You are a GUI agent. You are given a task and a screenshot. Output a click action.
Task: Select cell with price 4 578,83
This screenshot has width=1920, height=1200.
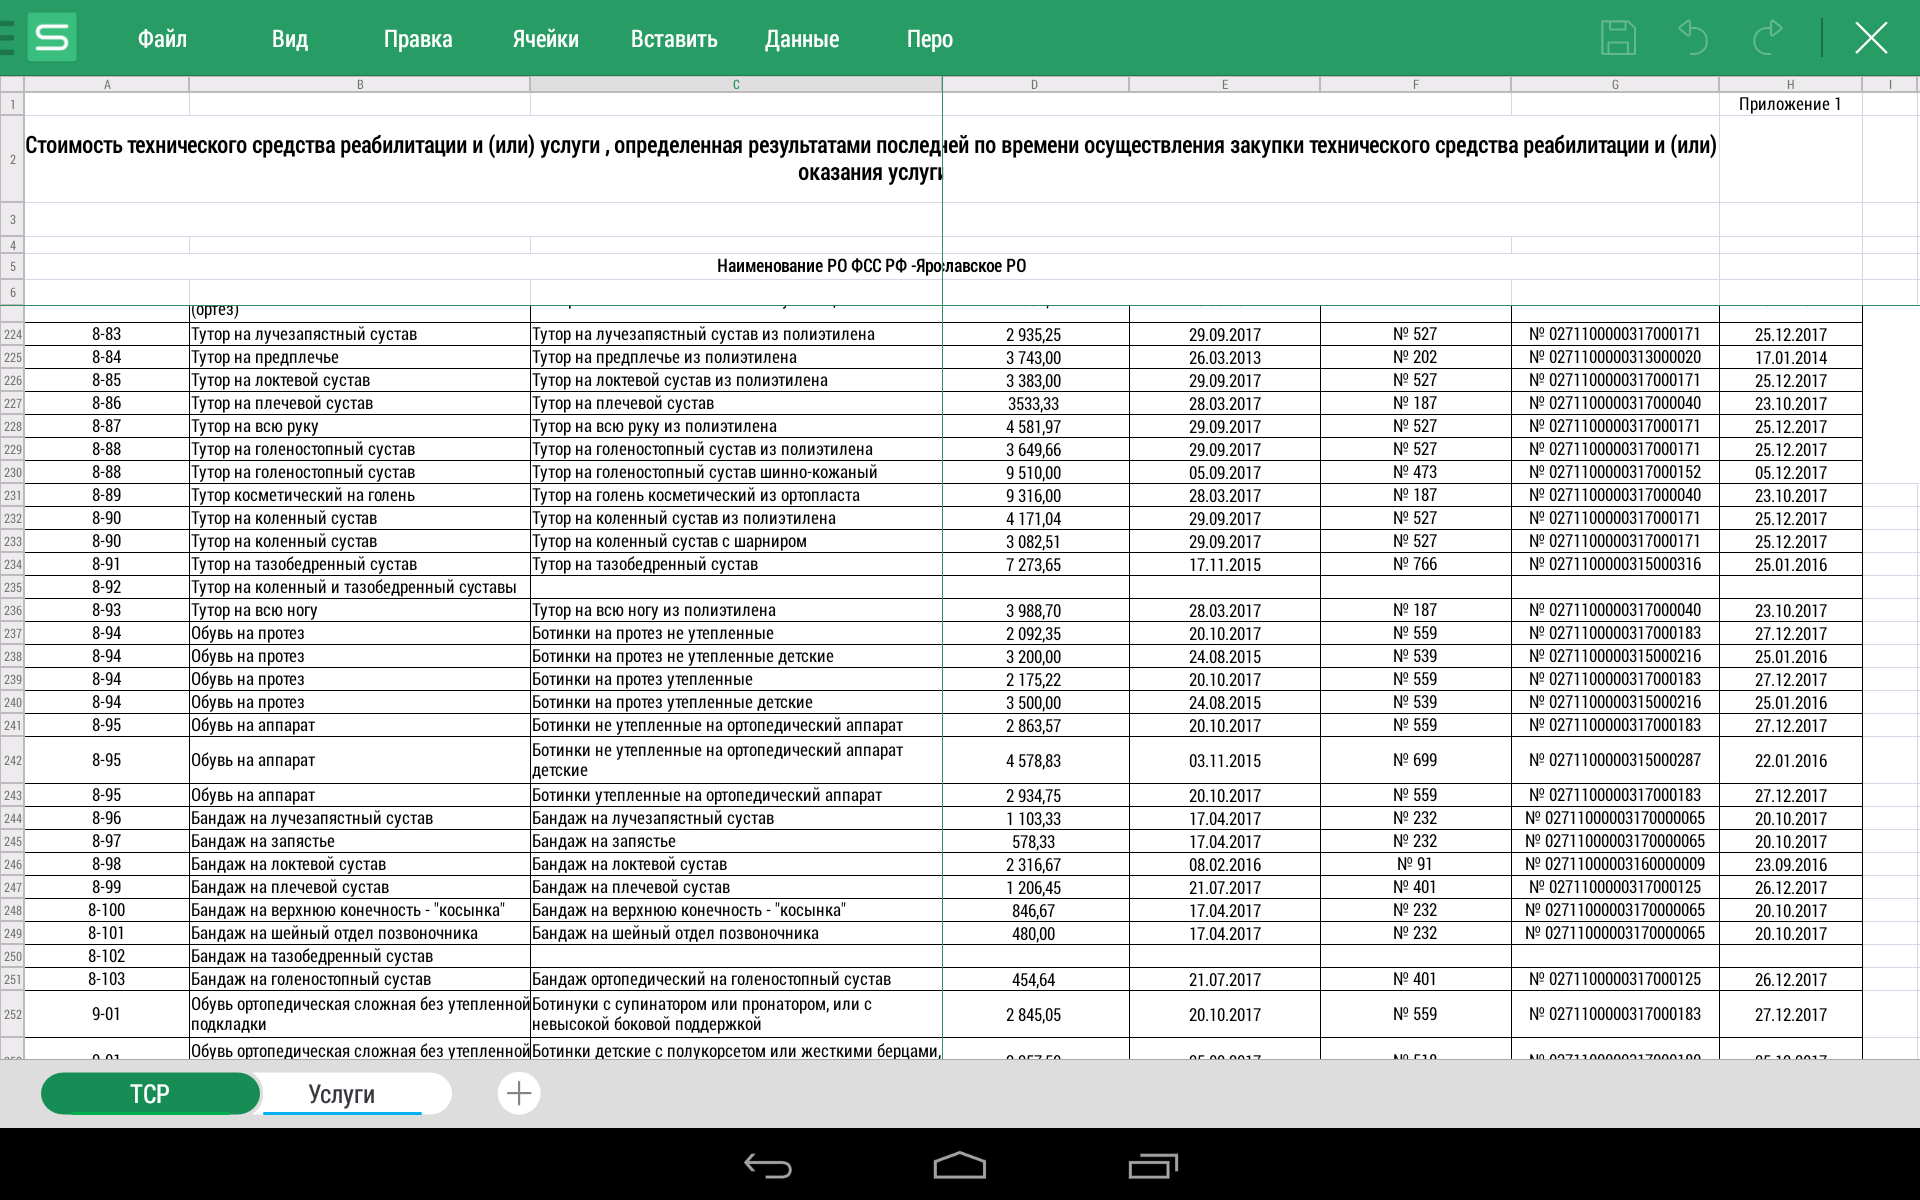coord(1035,761)
